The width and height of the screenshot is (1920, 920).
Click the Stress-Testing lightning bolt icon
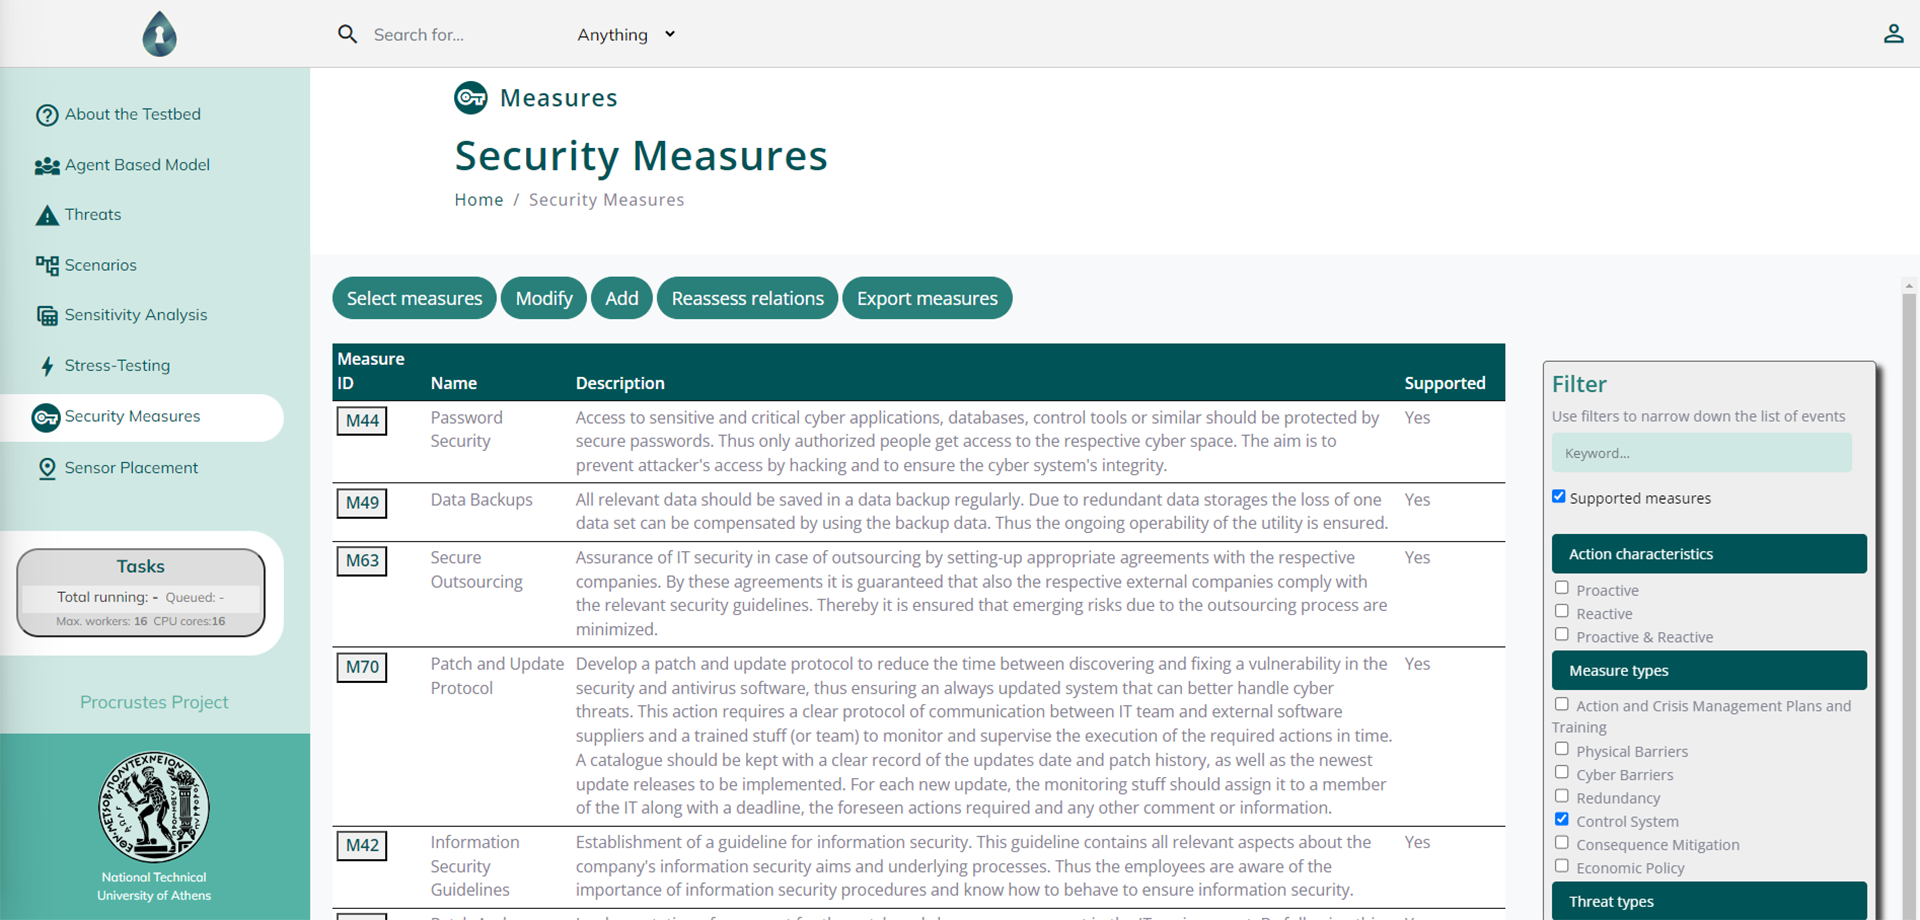47,366
